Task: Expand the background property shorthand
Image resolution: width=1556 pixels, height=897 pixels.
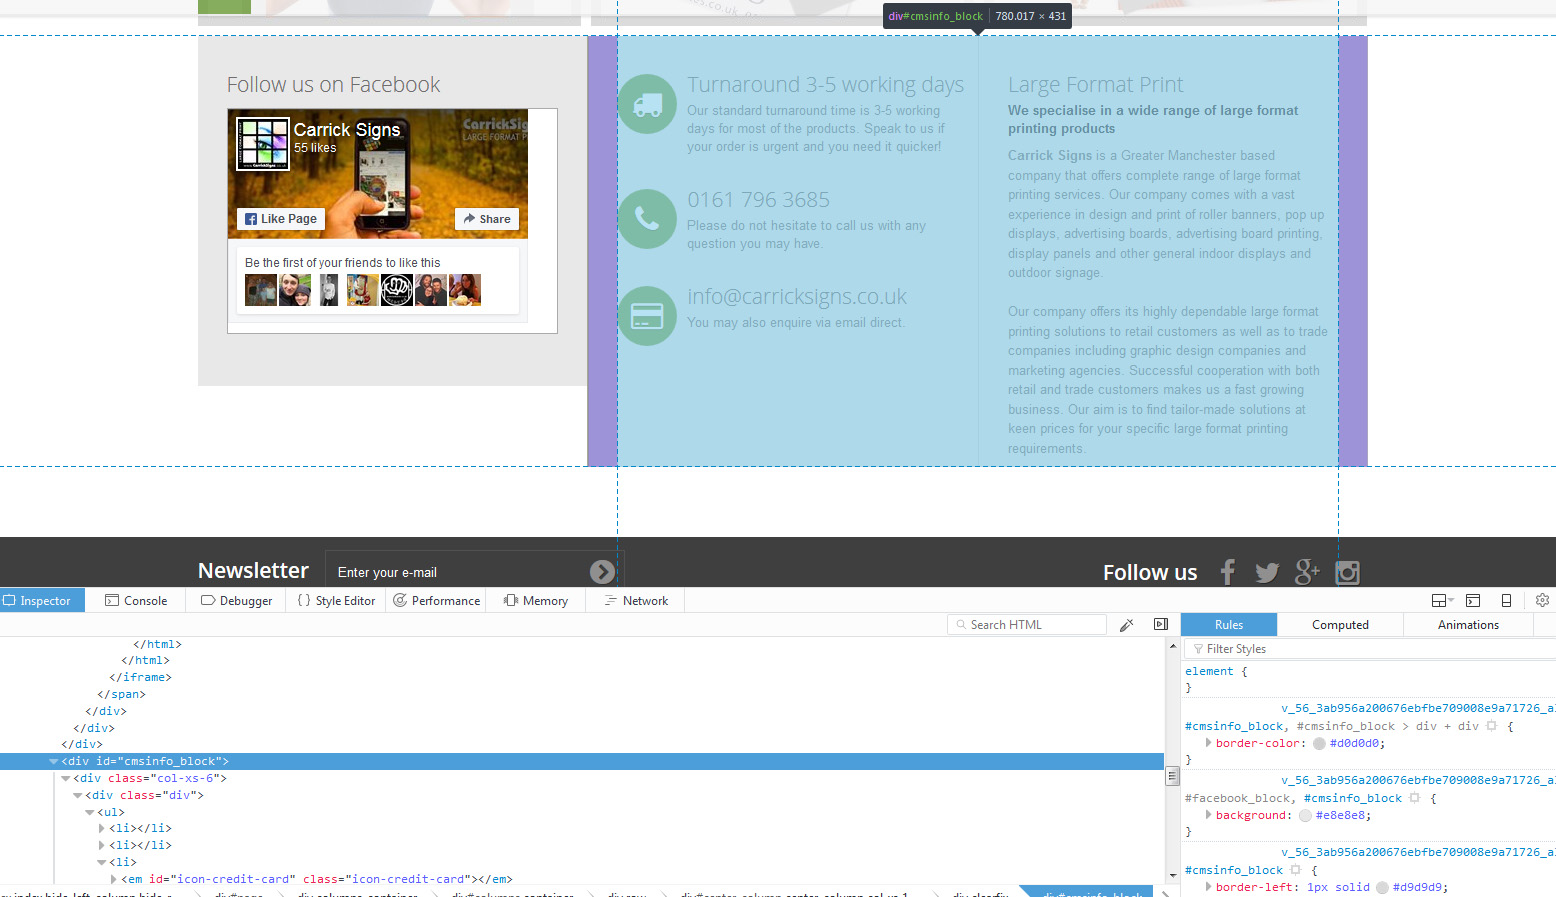Action: (1208, 815)
